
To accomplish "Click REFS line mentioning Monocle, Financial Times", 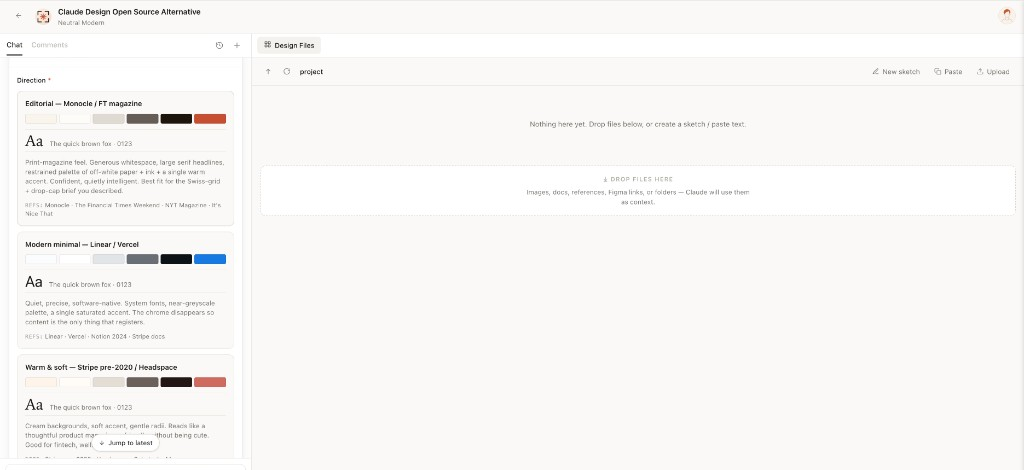I will tap(123, 210).
